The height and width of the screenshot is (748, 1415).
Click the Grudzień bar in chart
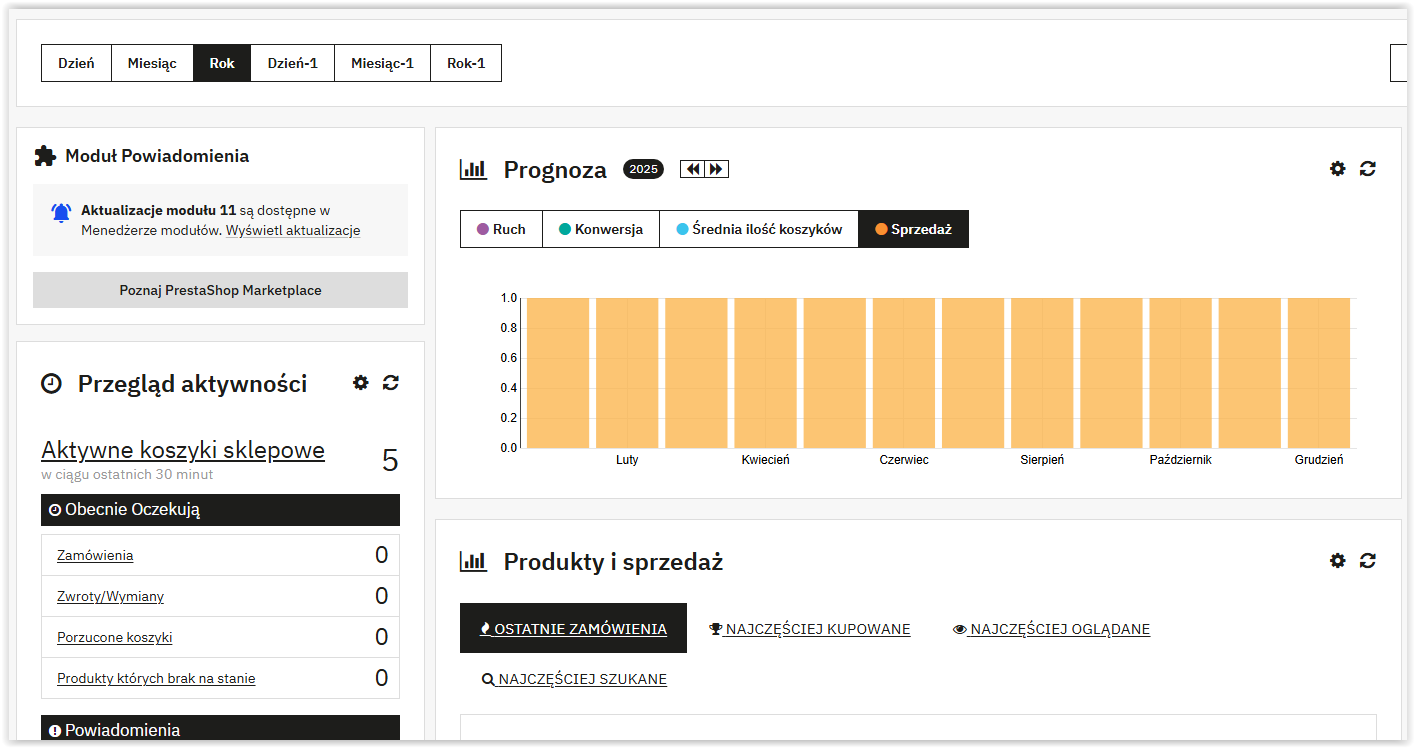click(x=1318, y=373)
